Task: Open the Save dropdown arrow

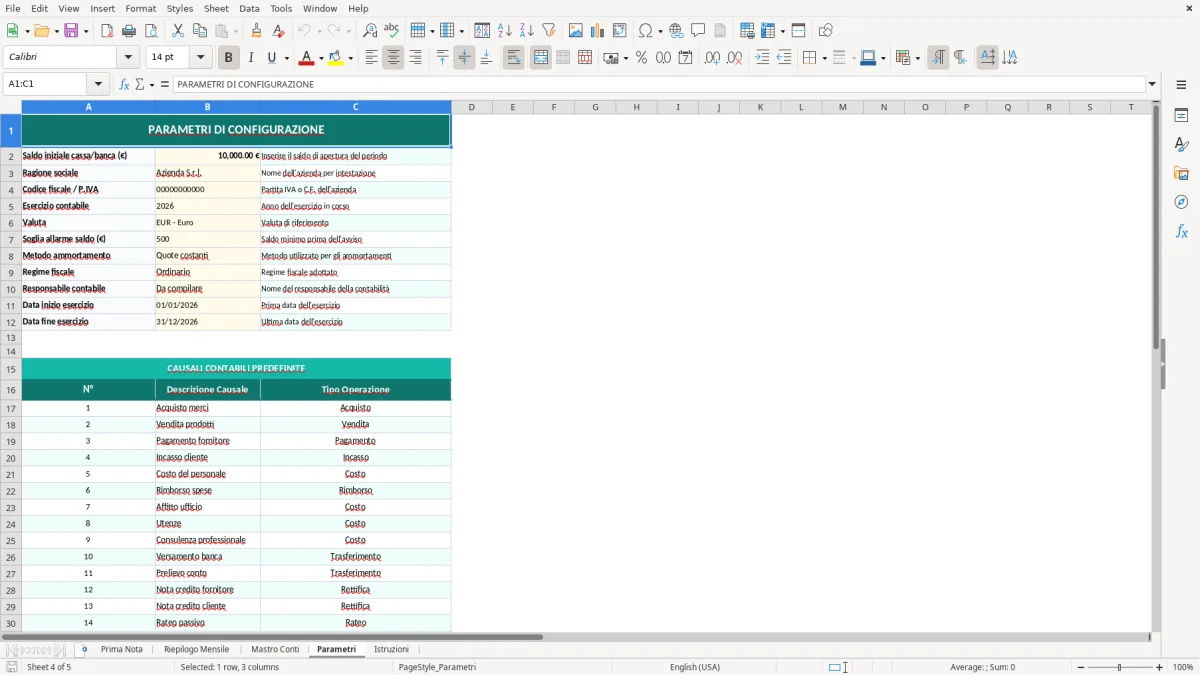Action: [x=85, y=31]
